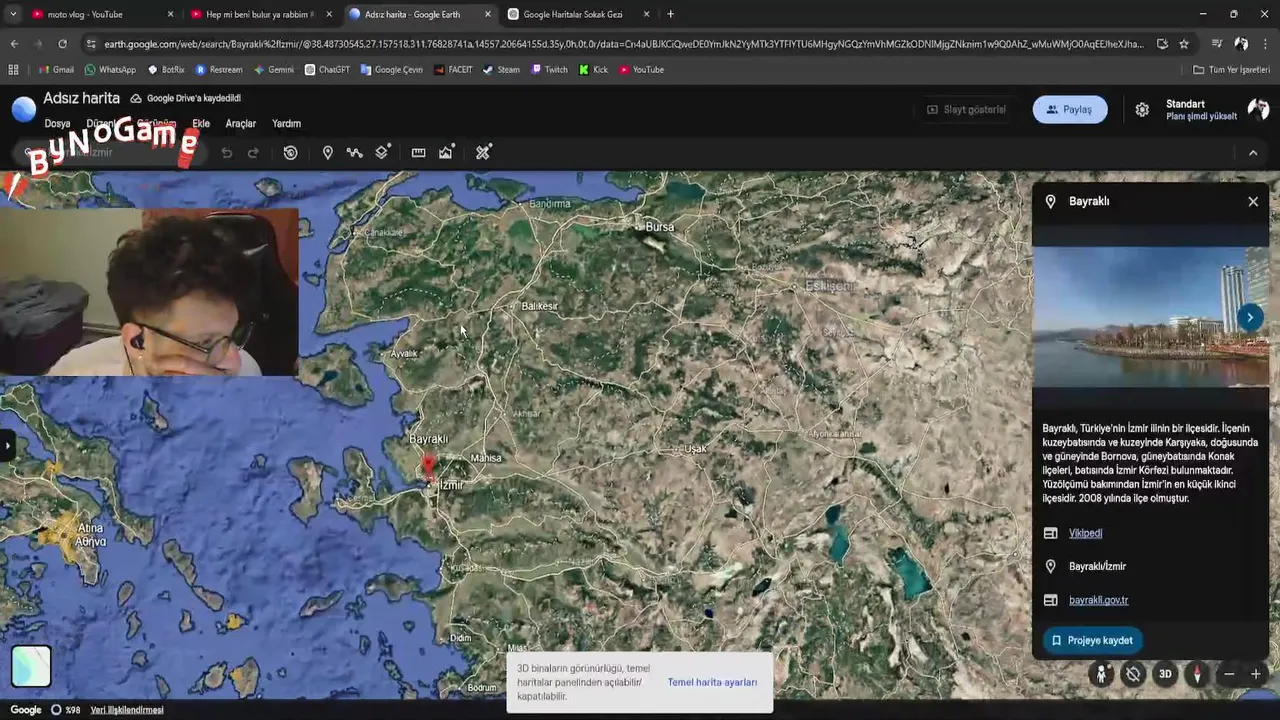Image resolution: width=1280 pixels, height=720 pixels.
Task: Click the Temel harita ayarları link
Action: click(x=712, y=683)
